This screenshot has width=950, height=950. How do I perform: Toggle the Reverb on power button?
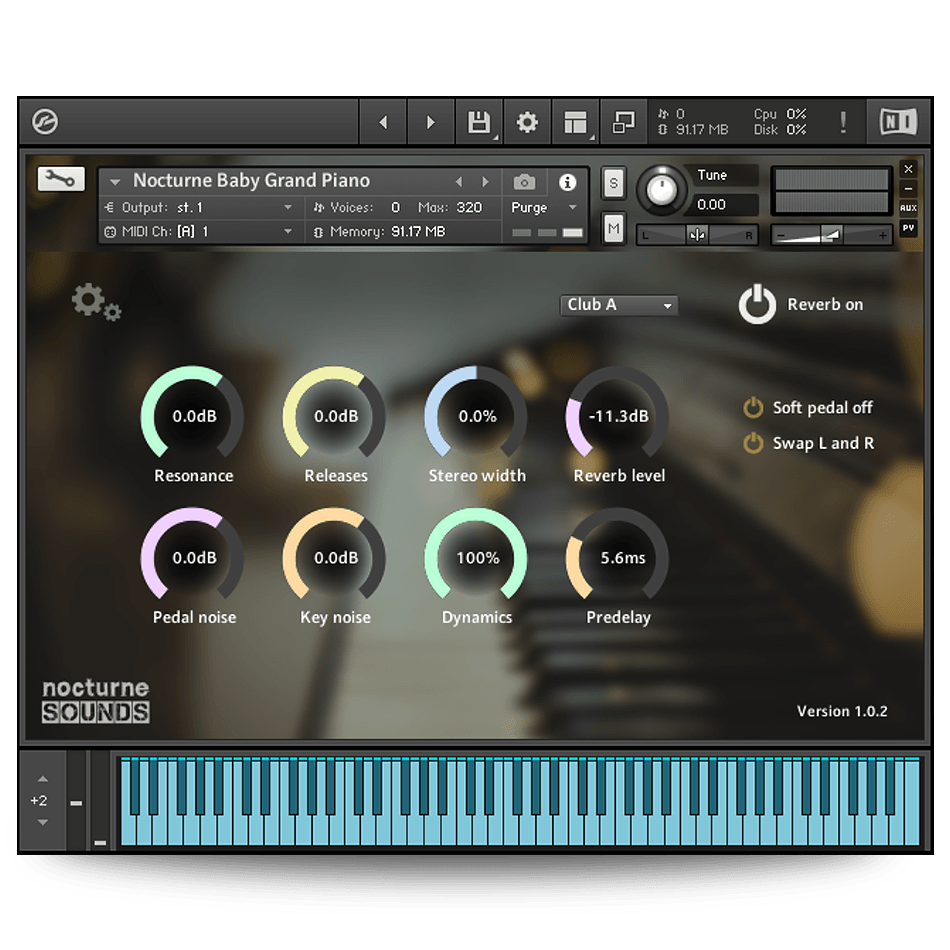point(757,305)
